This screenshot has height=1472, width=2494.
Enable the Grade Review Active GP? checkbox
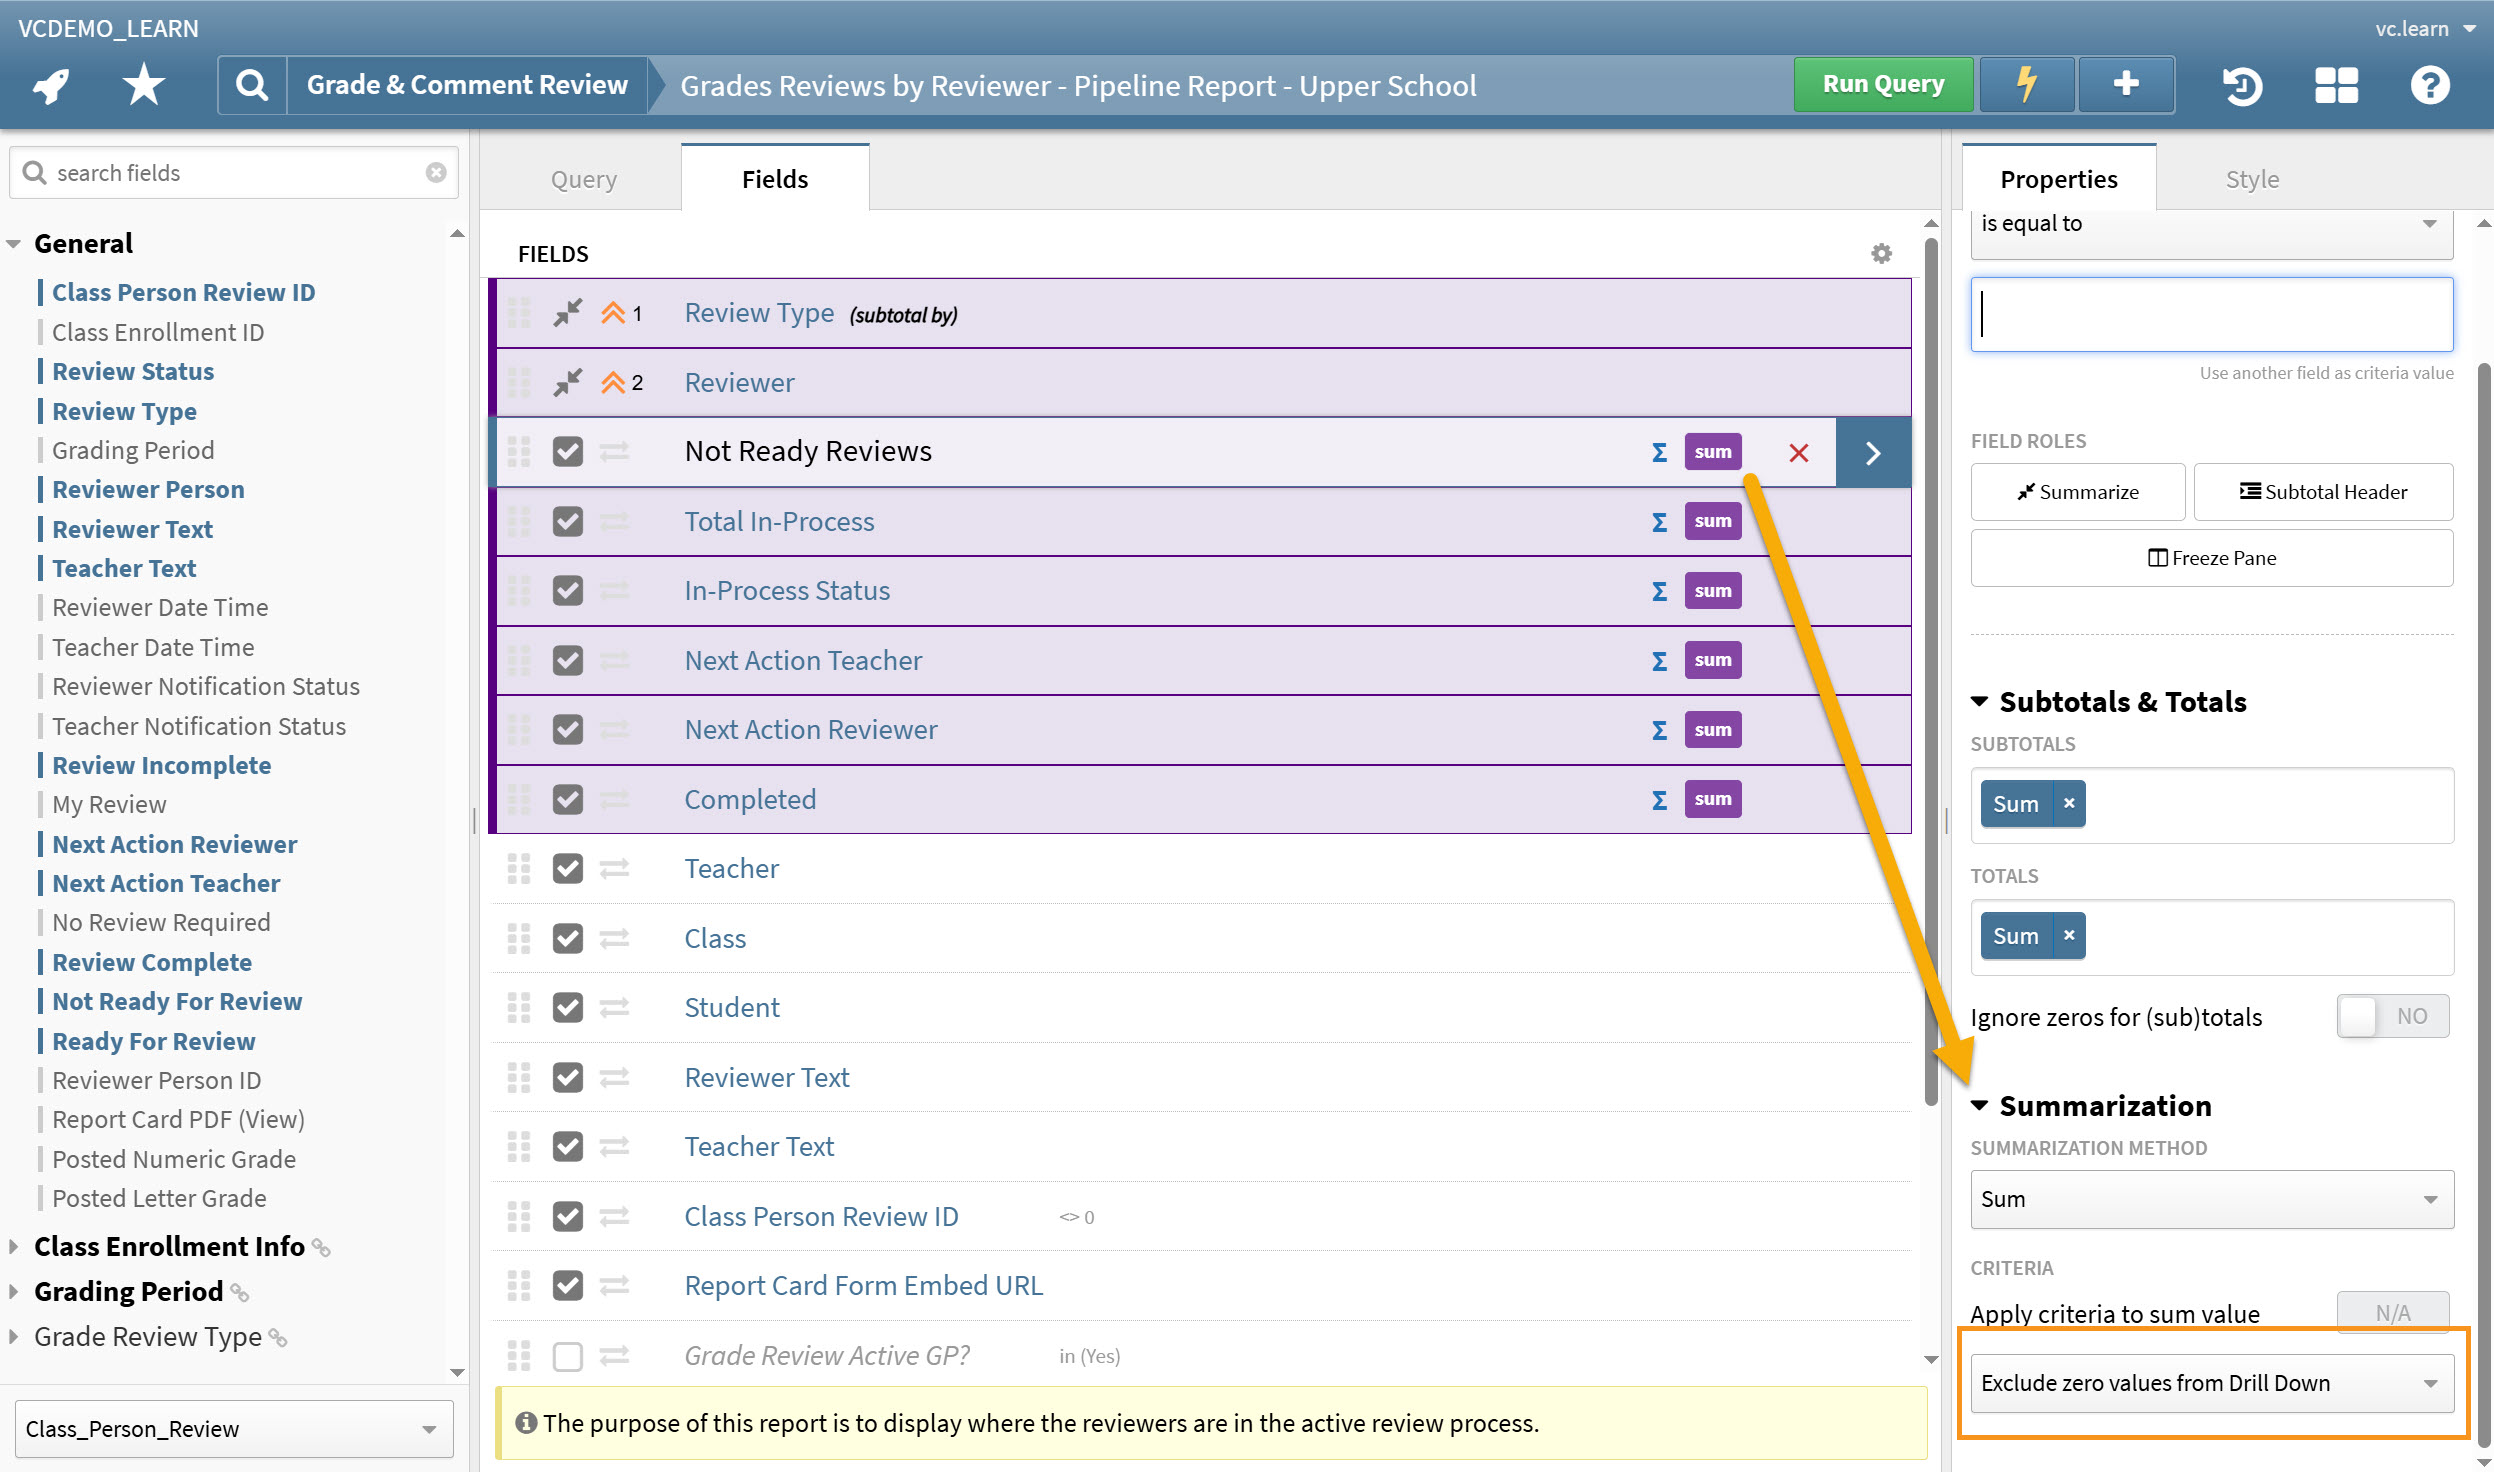click(x=567, y=1356)
